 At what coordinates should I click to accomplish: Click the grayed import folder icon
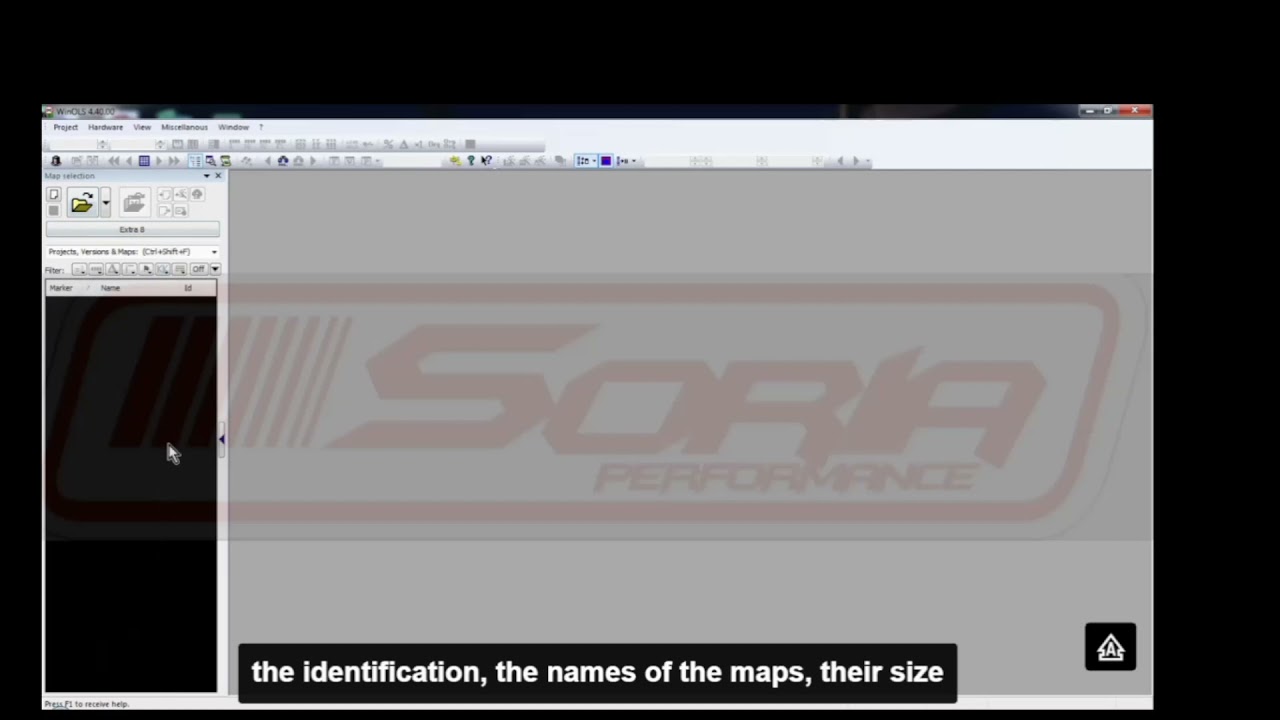(134, 203)
